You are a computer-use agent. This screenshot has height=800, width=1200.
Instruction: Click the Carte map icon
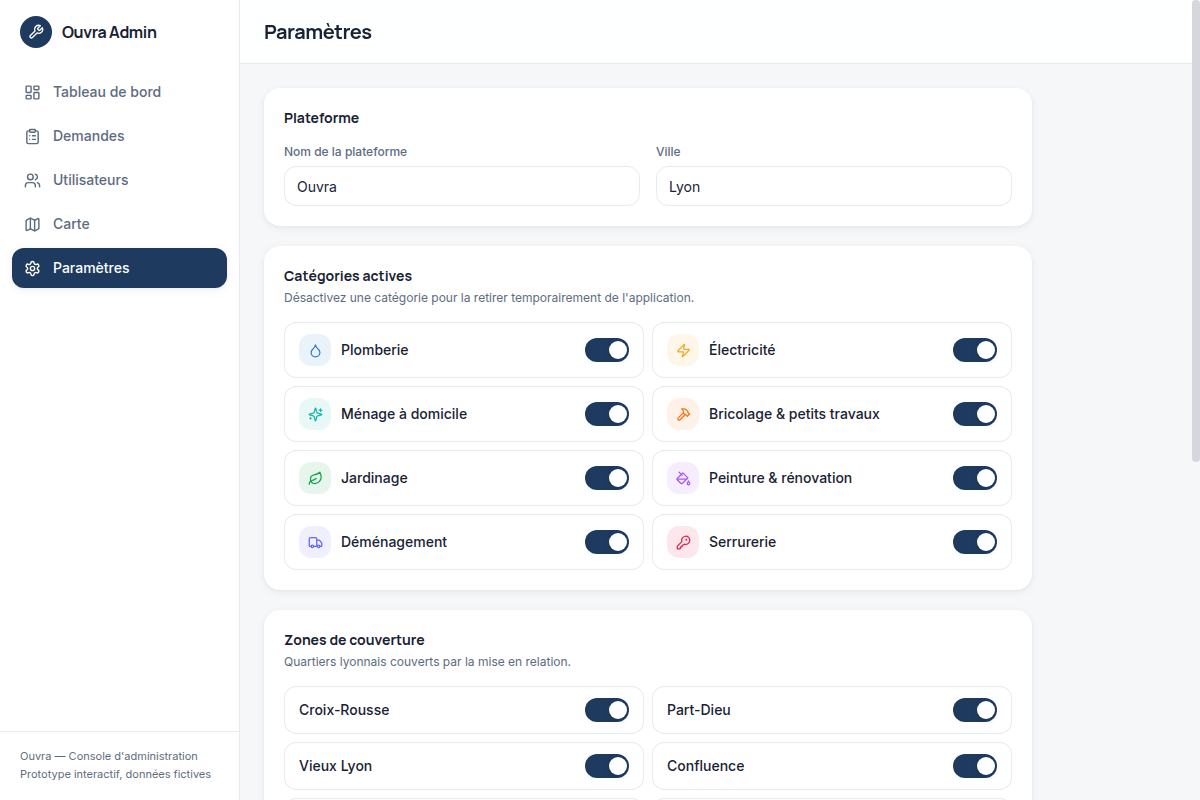pyautogui.click(x=32, y=224)
